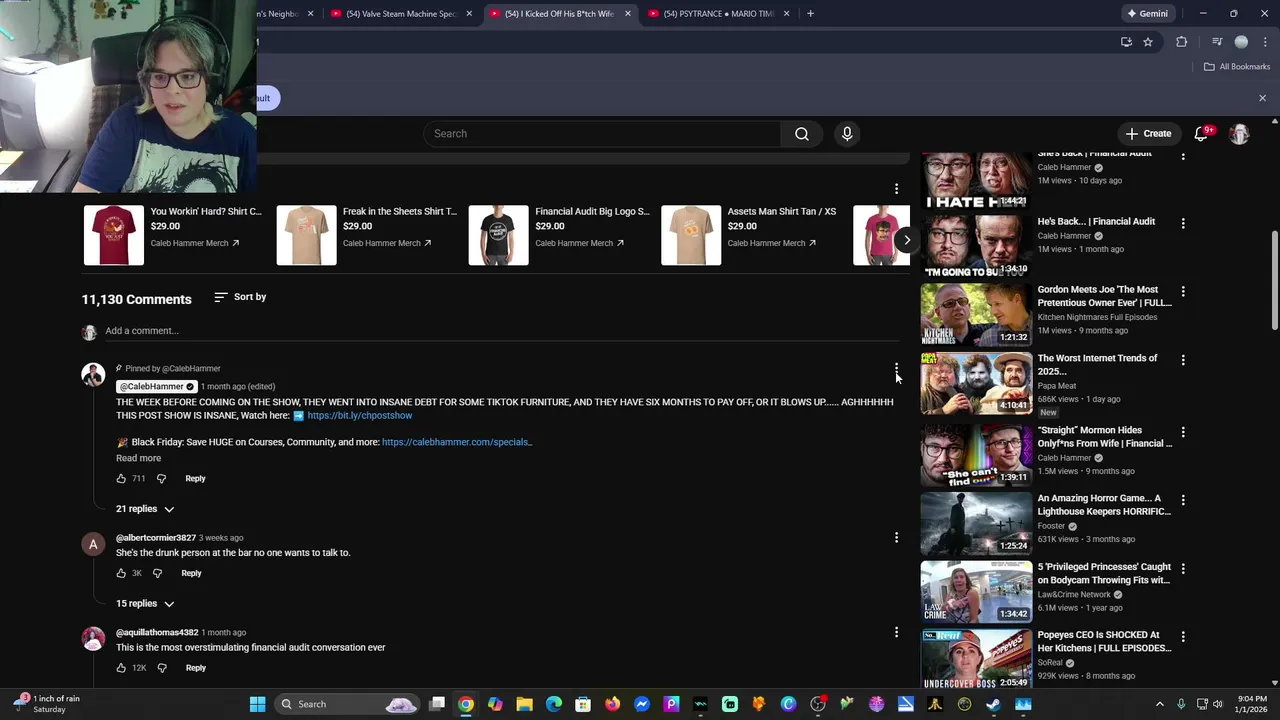1280x720 pixels.
Task: Open All Bookmarks folder
Action: tap(1237, 67)
